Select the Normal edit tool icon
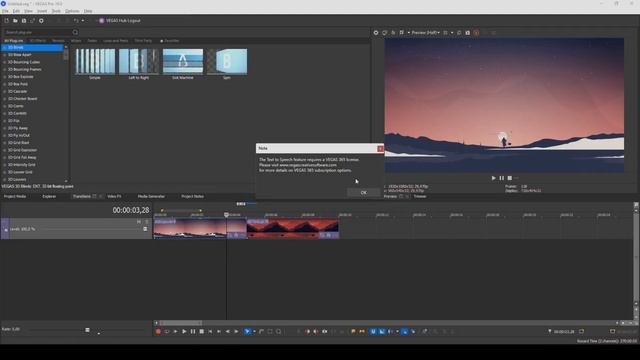 coord(247,331)
